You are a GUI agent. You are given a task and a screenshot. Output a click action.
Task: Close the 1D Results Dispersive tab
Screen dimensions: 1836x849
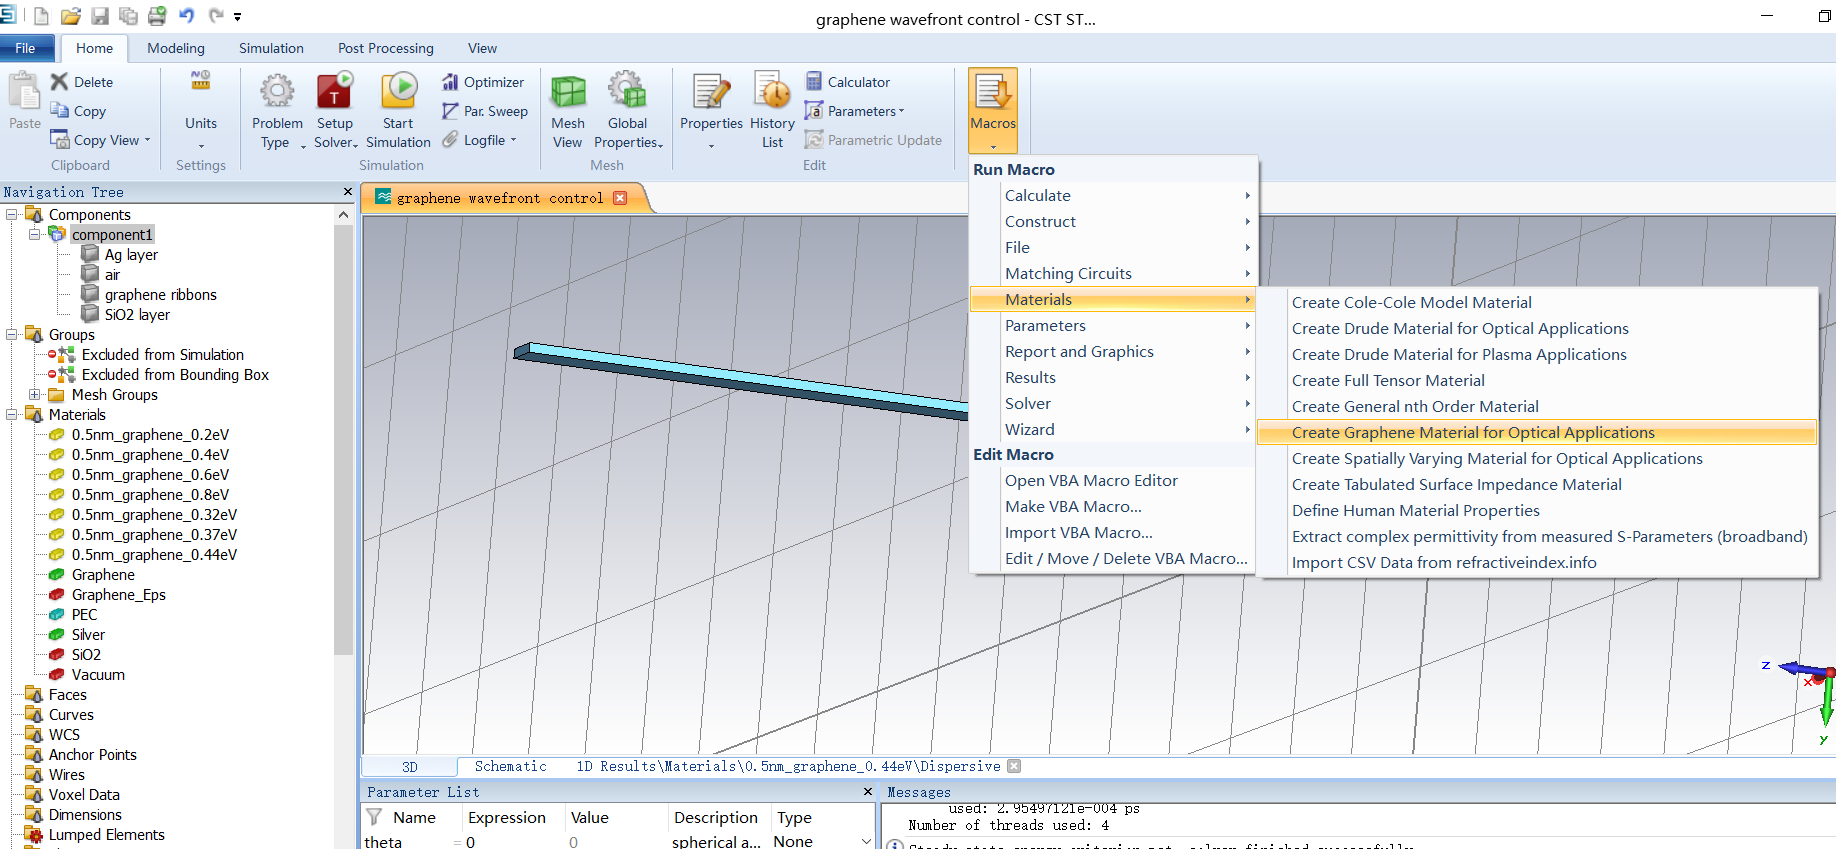pyautogui.click(x=1014, y=766)
